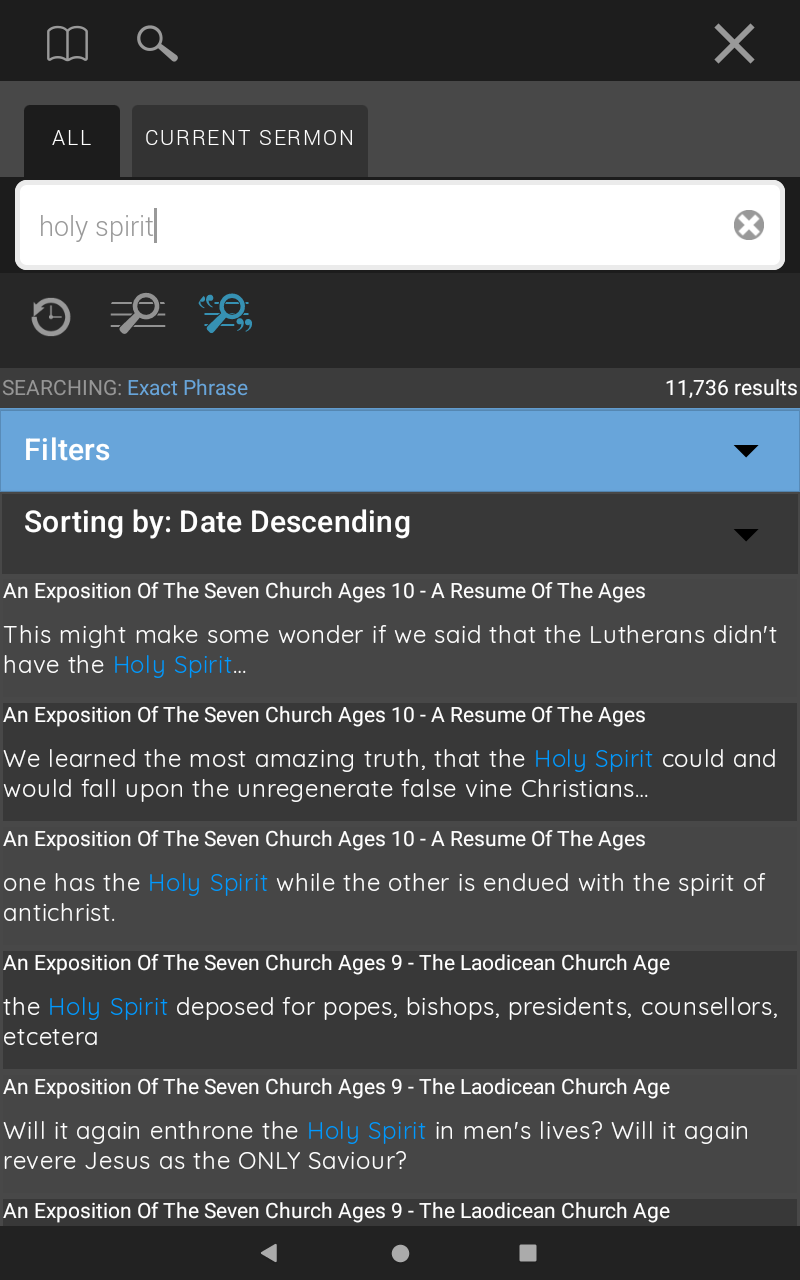The width and height of the screenshot is (800, 1280).
Task: Tap the magnifier search icon in top bar
Action: click(157, 43)
